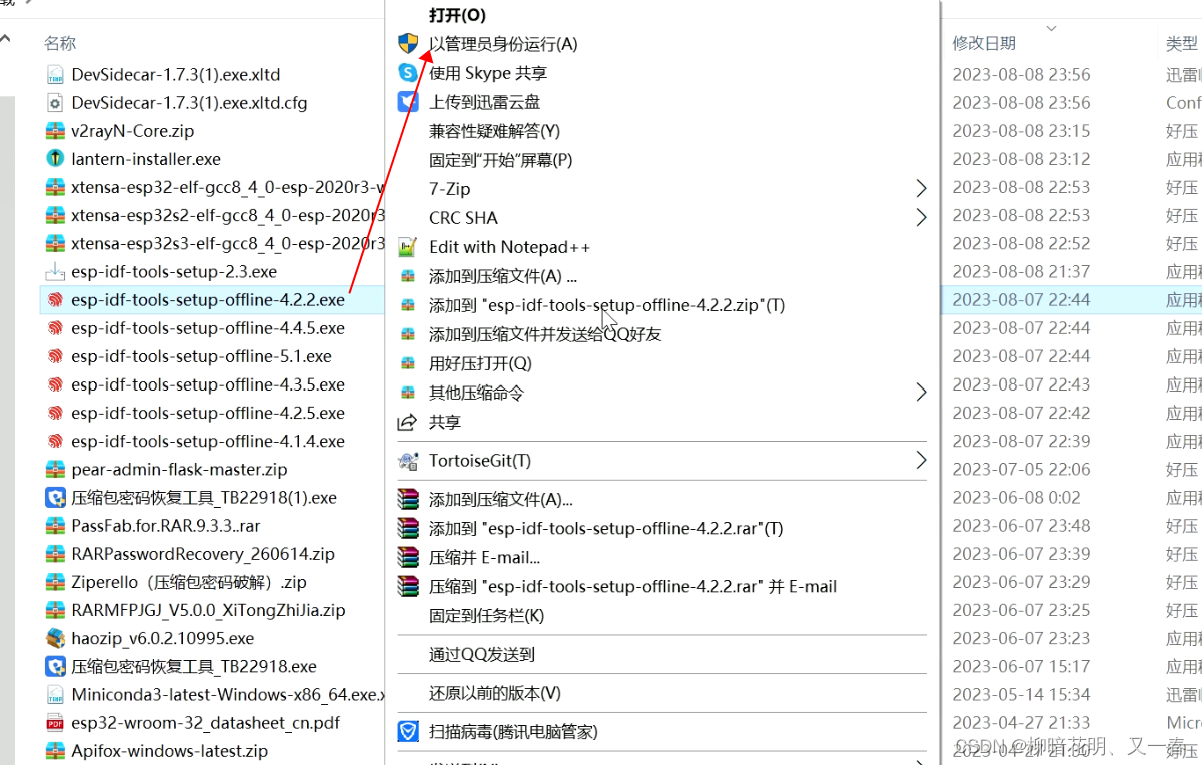Image resolution: width=1202 pixels, height=765 pixels.
Task: Click the icon of pear-admin-flask-master.zip
Action: 55,469
